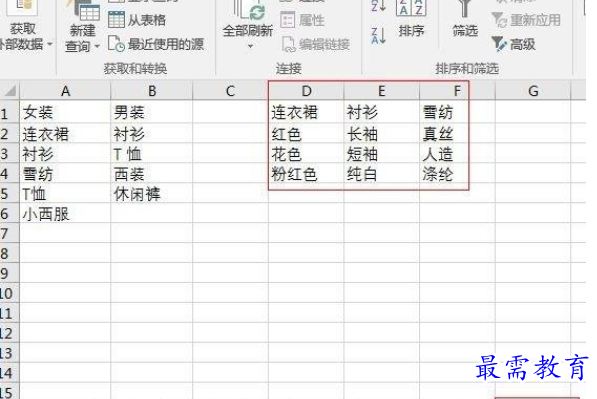
Task: Select column C header
Action: point(230,91)
